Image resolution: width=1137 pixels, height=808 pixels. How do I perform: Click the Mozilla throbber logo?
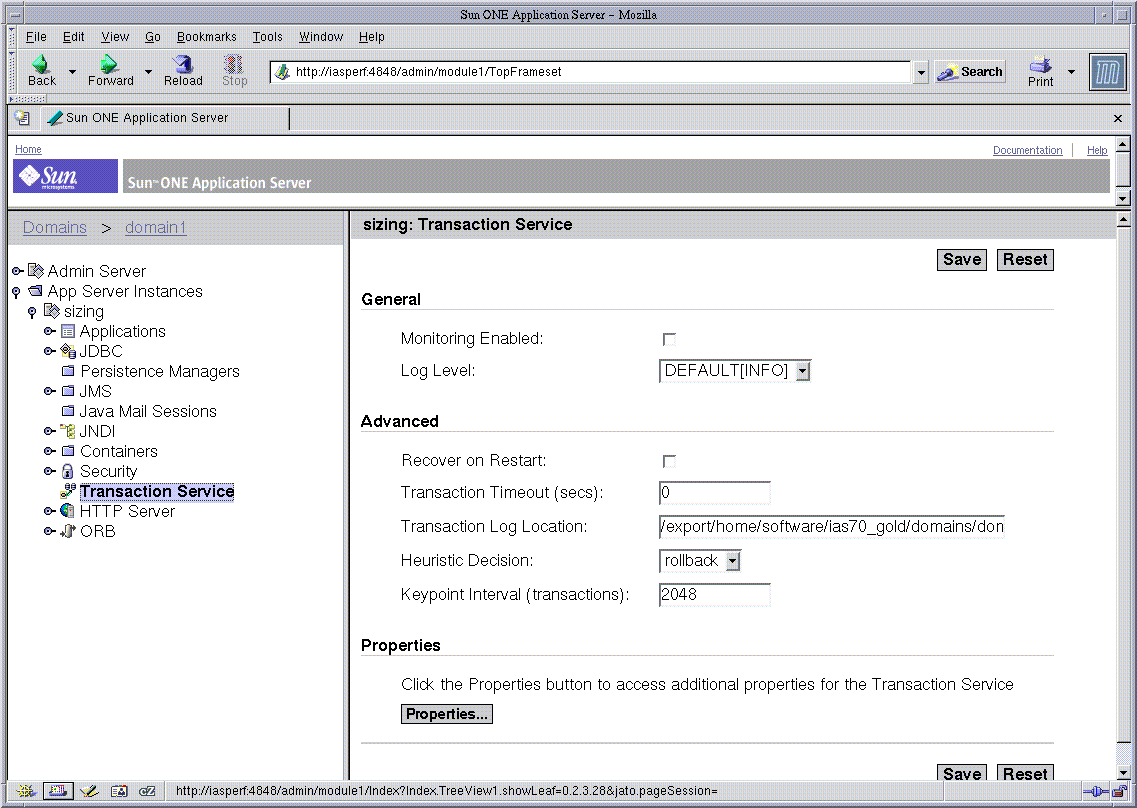pos(1107,72)
